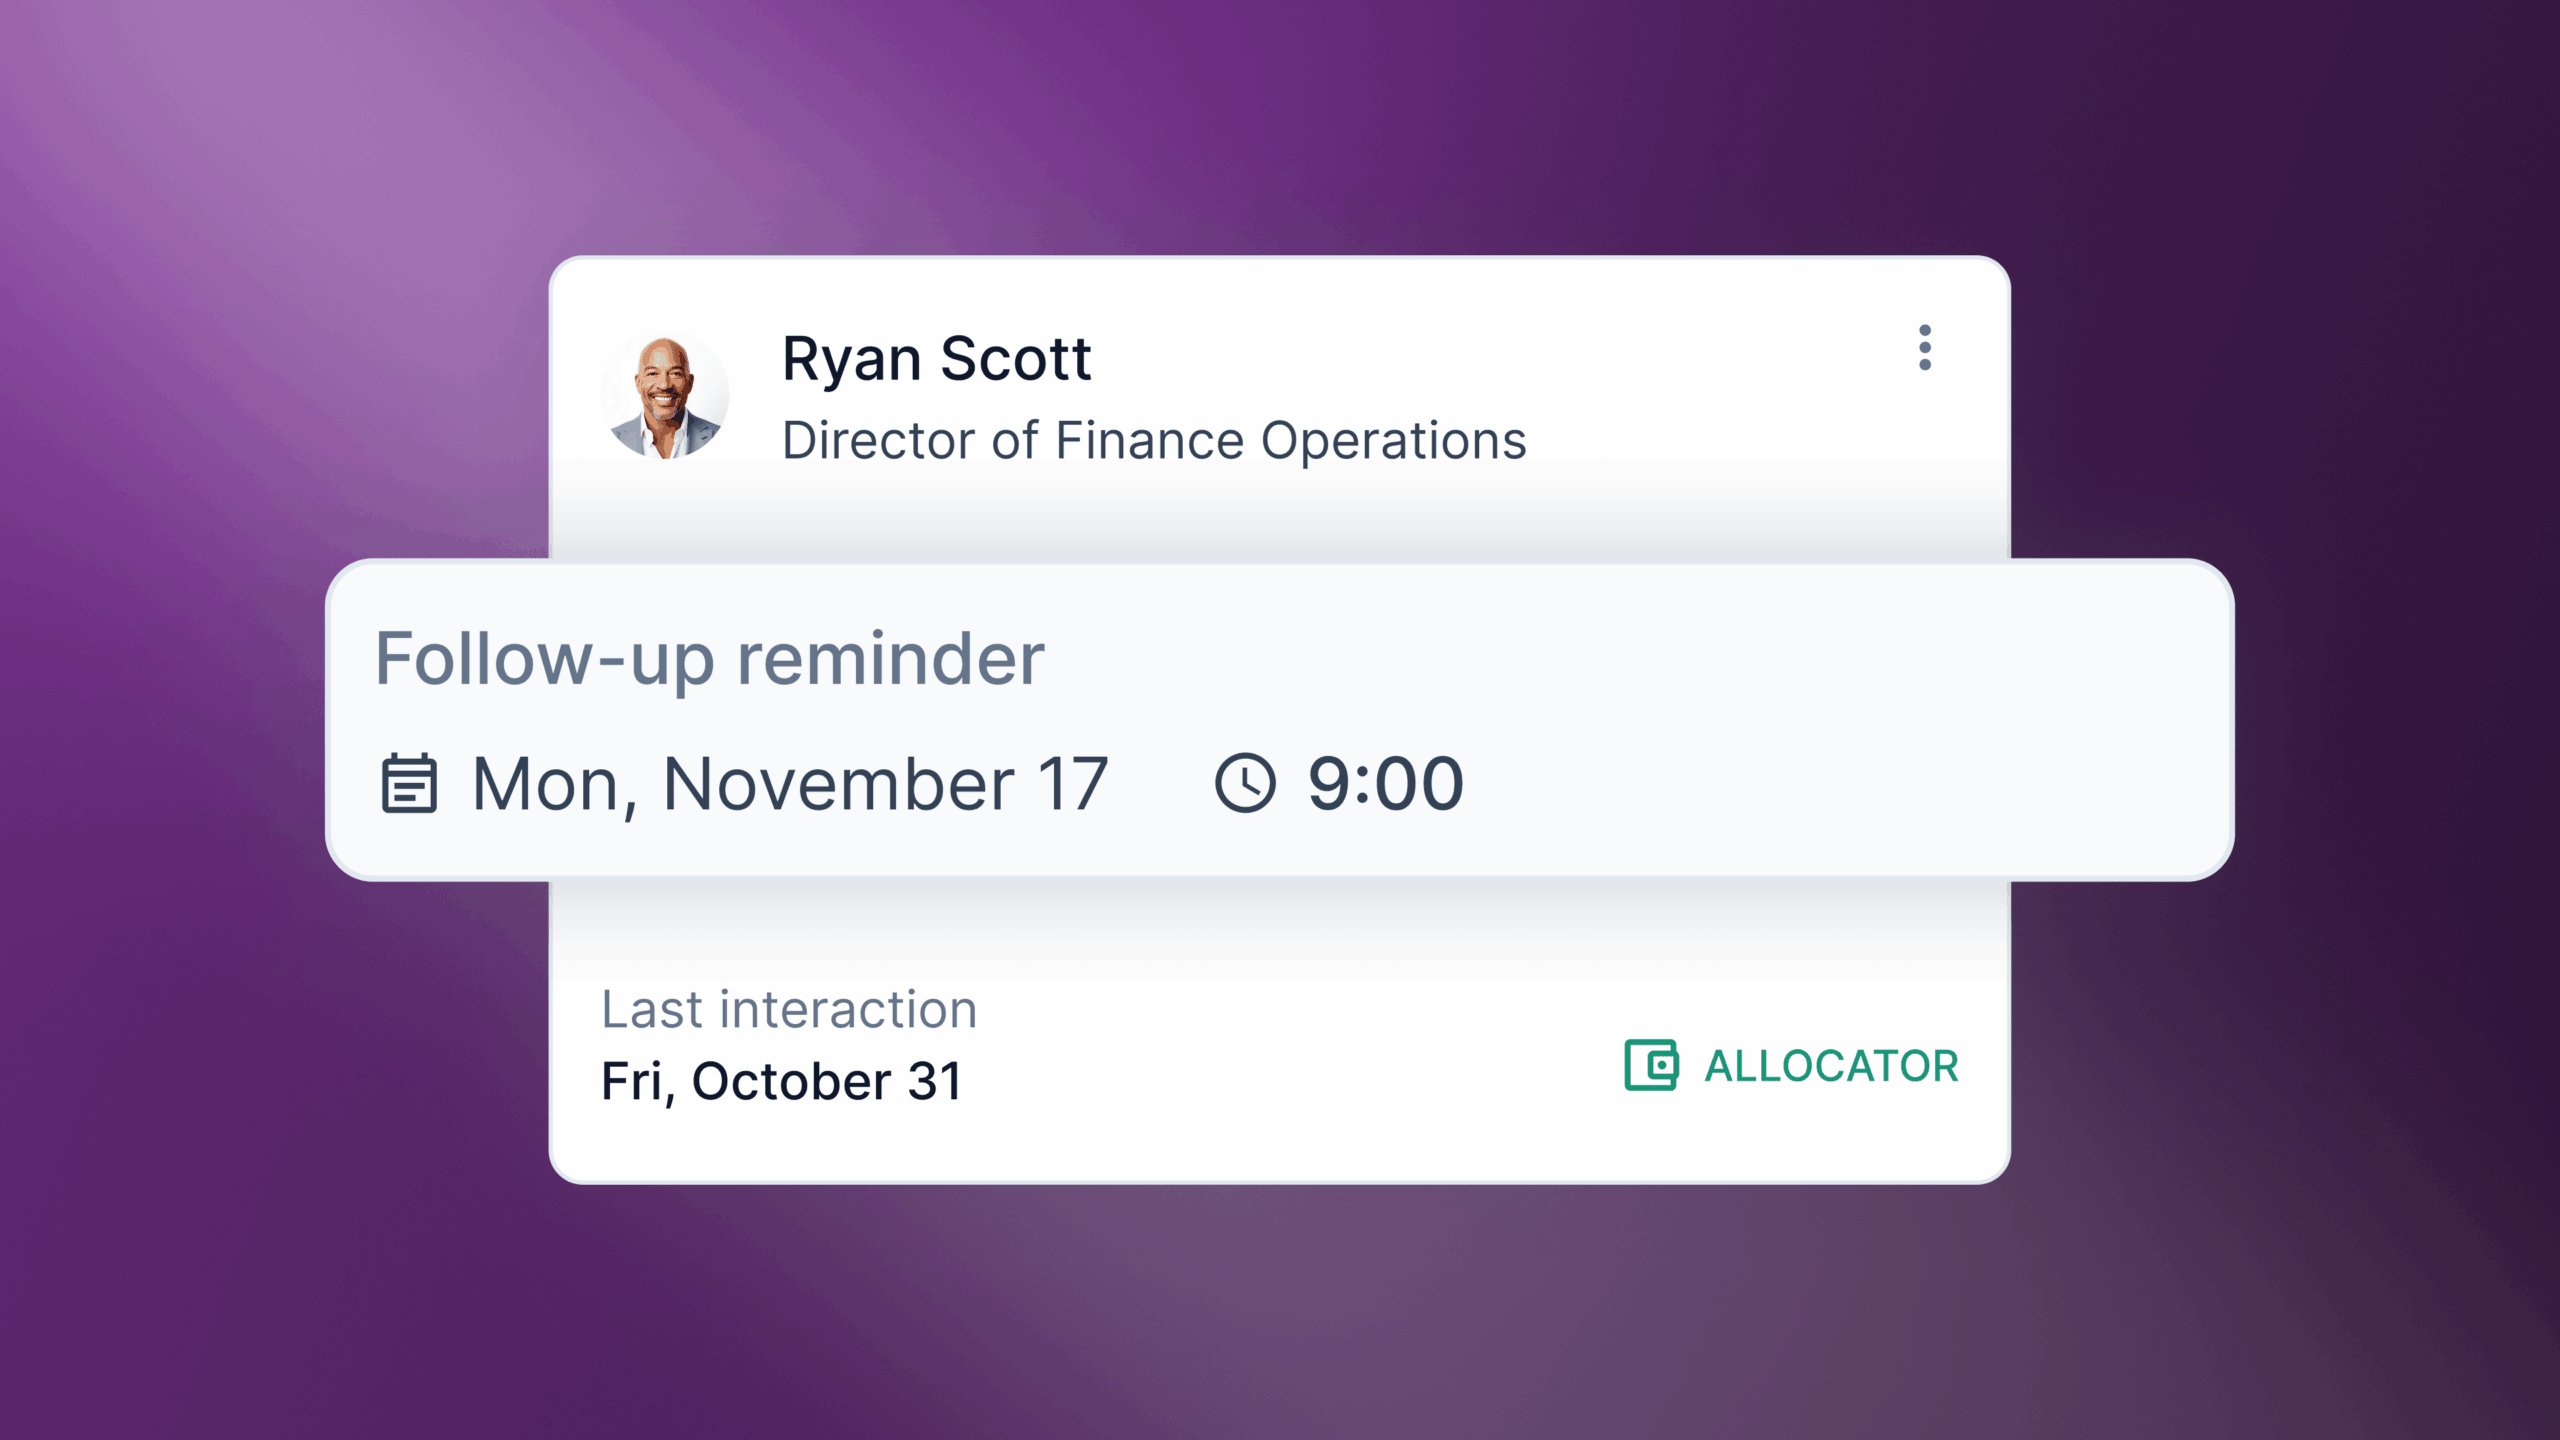
Task: Change the 9:00 reminder time
Action: point(1385,783)
